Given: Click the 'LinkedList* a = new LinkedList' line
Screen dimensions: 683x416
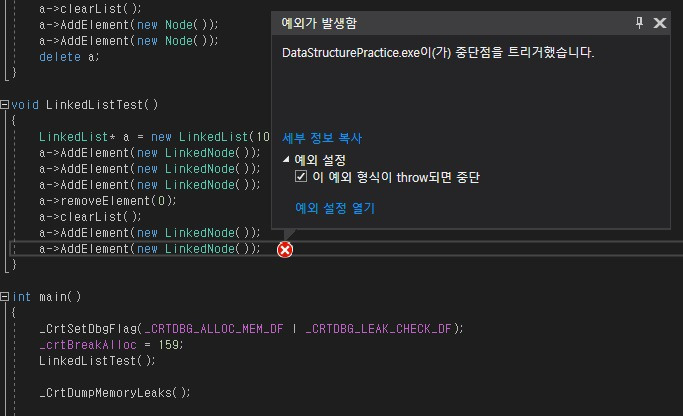Looking at the screenshot, I should pyautogui.click(x=155, y=137).
